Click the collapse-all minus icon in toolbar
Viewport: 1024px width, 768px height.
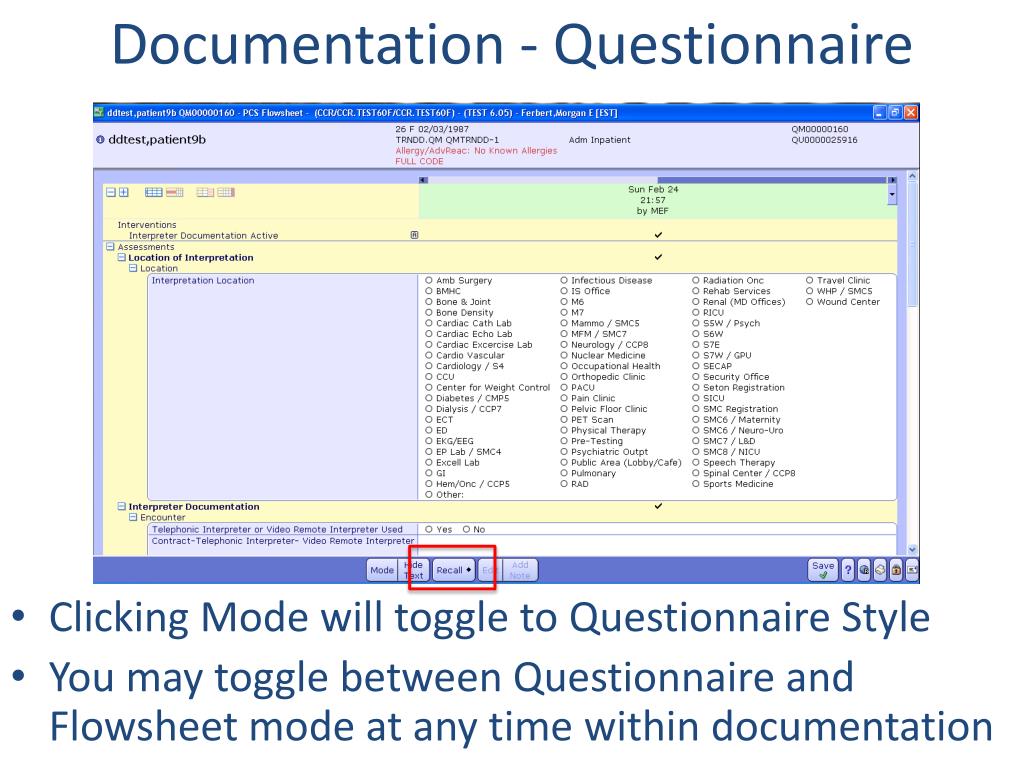pyautogui.click(x=110, y=192)
